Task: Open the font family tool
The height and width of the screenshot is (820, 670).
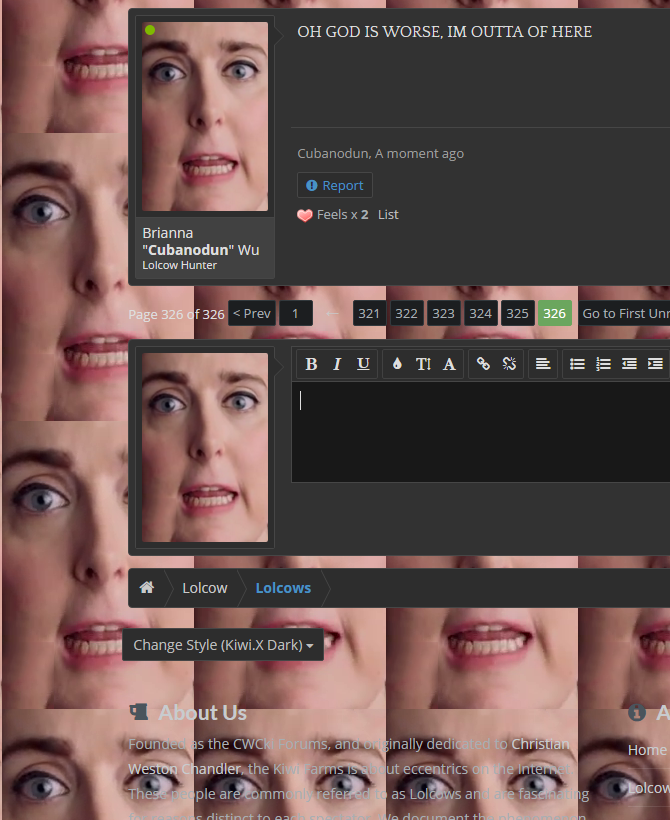Action: 449,364
